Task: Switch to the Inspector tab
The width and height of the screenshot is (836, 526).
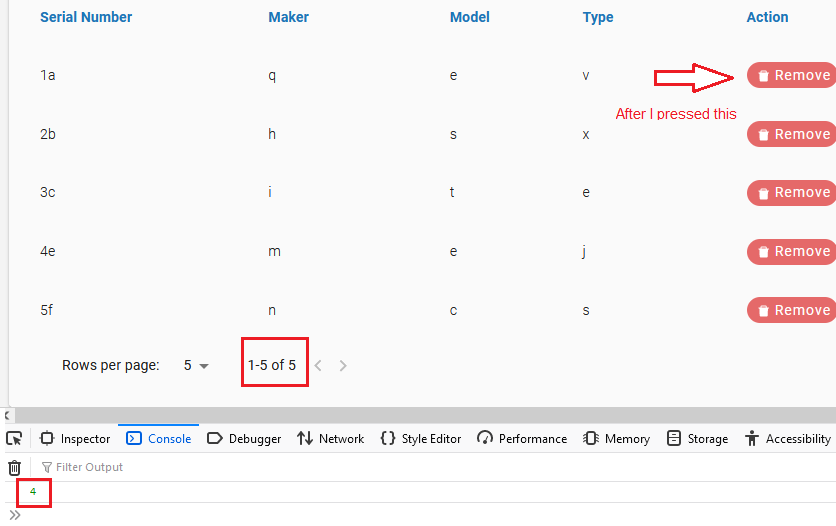Action: (x=75, y=439)
